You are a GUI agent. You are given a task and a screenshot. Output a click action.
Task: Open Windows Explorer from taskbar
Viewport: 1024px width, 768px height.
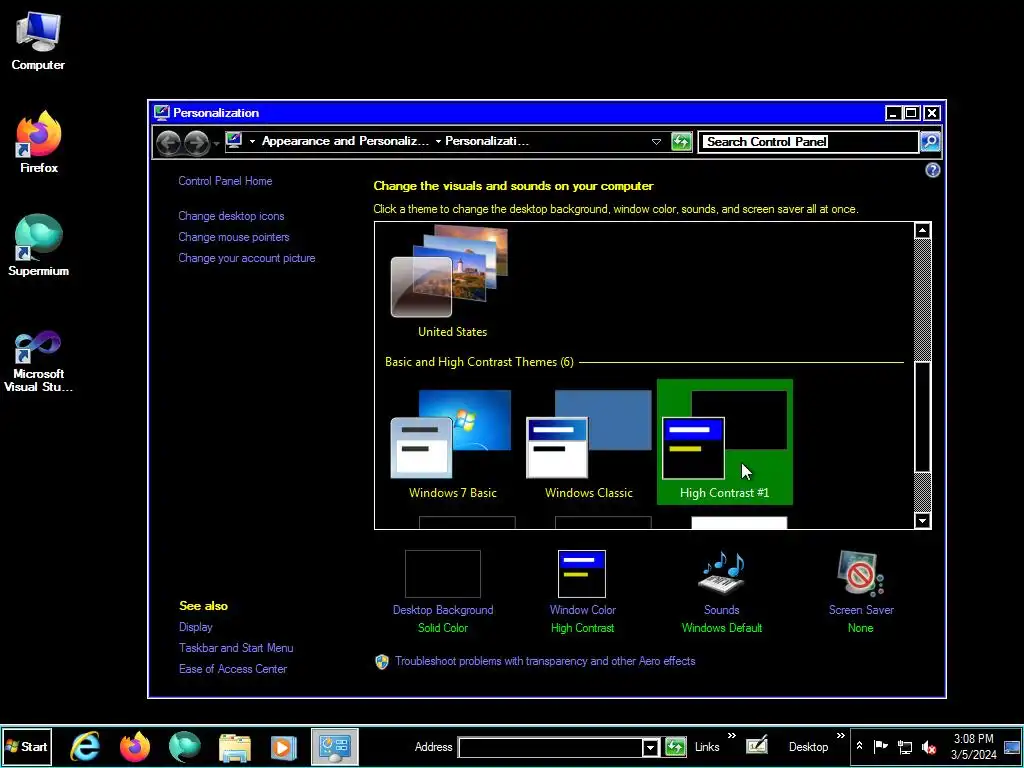[234, 747]
